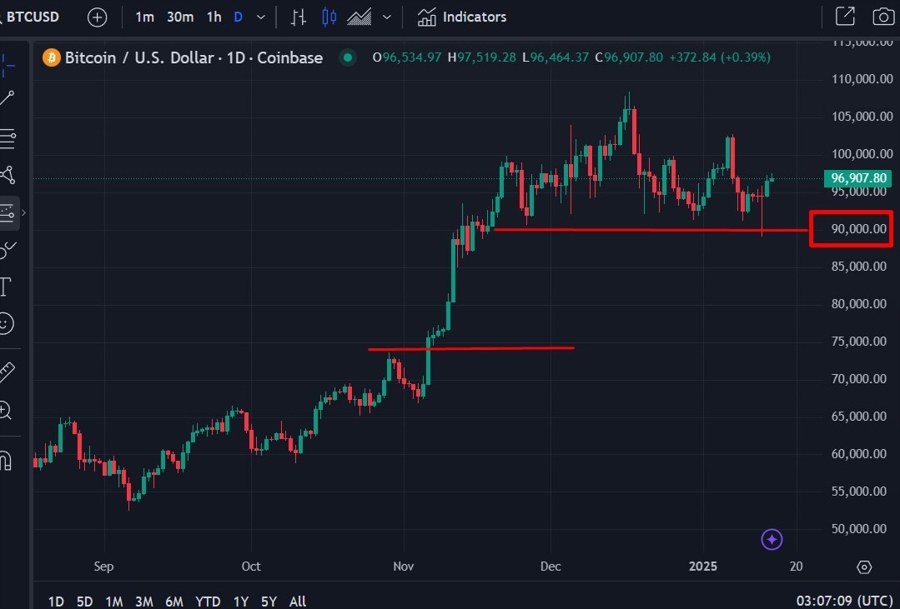Click the Dec label on the time axis
Image resolution: width=900 pixels, height=609 pixels.
click(x=550, y=567)
